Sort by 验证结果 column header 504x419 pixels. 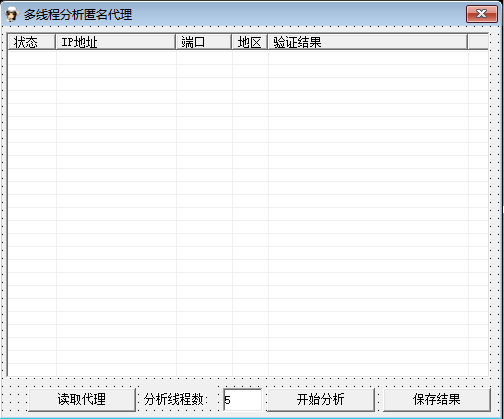click(368, 42)
